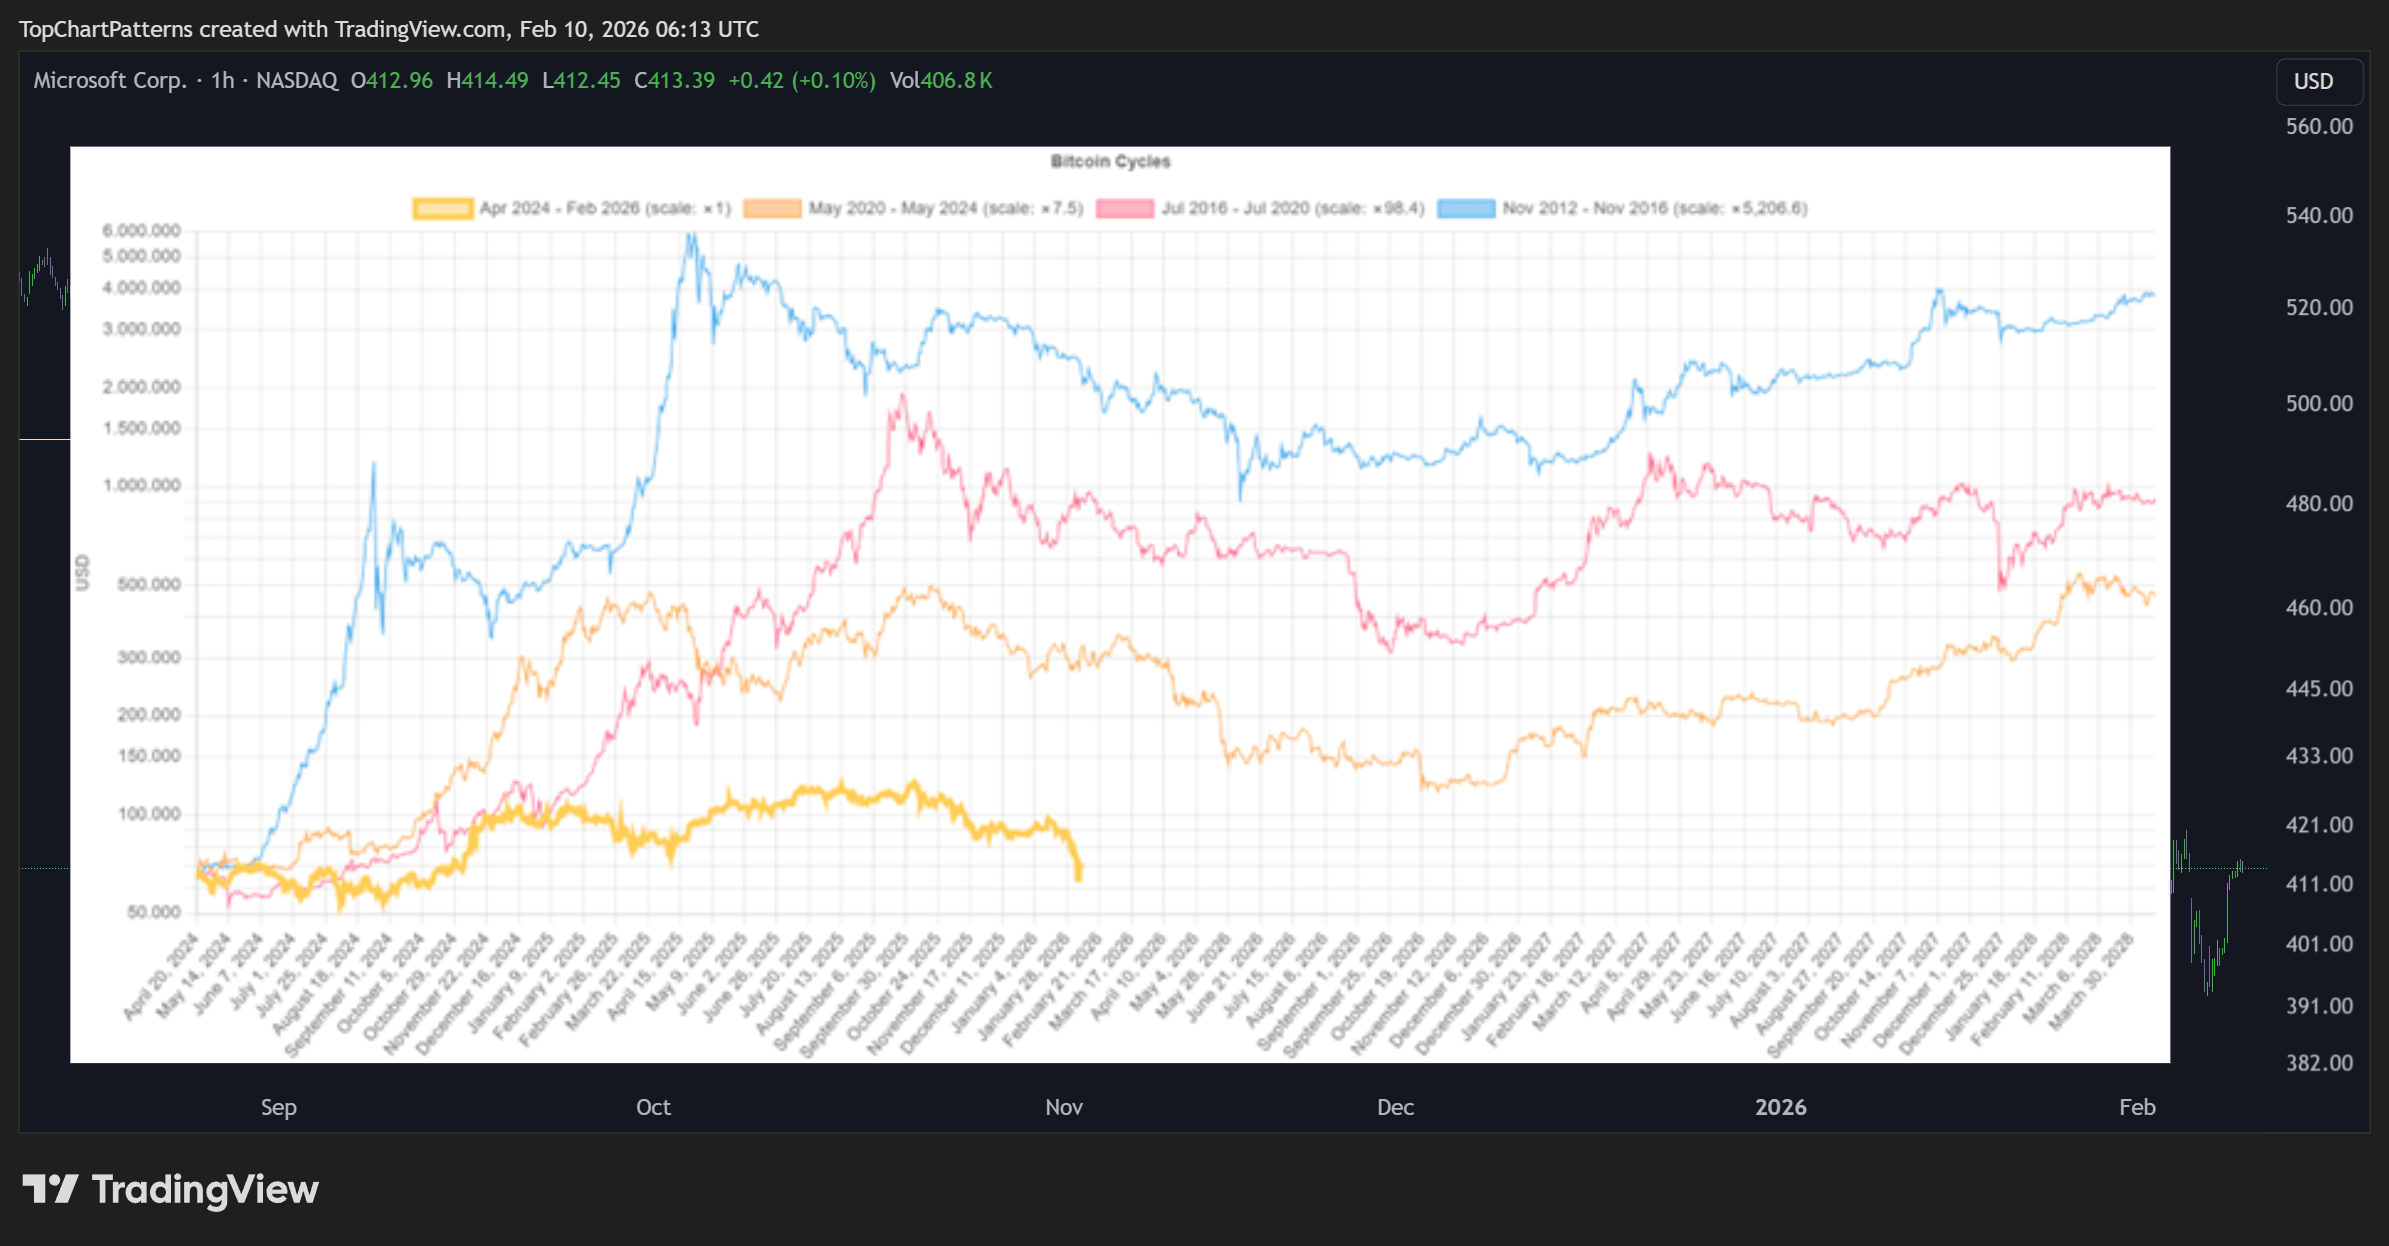Viewport: 2389px width, 1246px height.
Task: Click the 411.00 price axis label
Action: click(2319, 884)
